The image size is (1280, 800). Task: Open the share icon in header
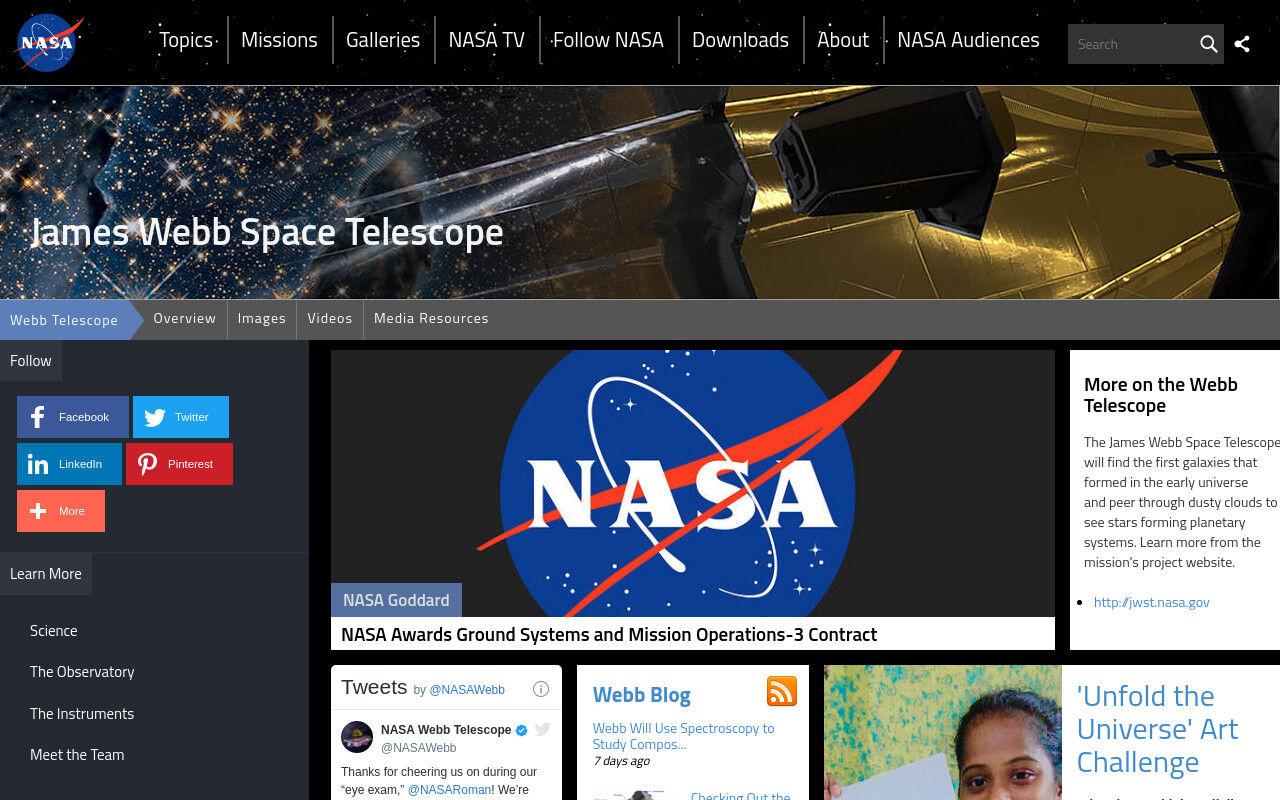point(1242,44)
